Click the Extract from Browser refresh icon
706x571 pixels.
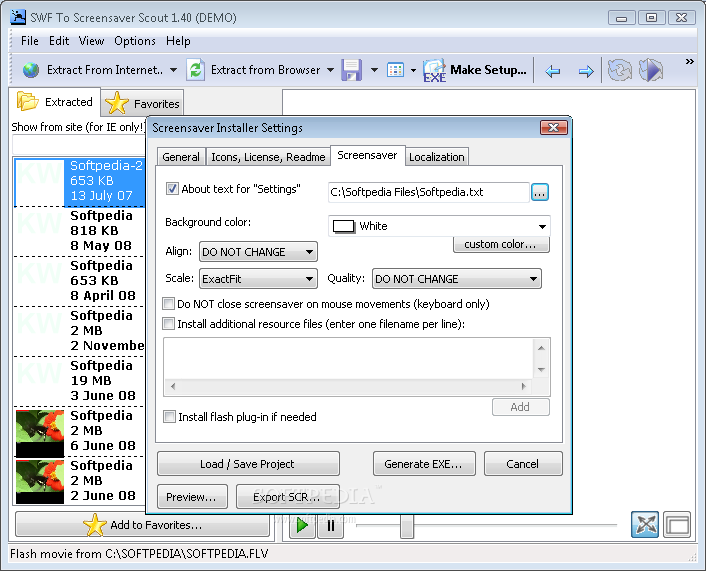coord(196,70)
